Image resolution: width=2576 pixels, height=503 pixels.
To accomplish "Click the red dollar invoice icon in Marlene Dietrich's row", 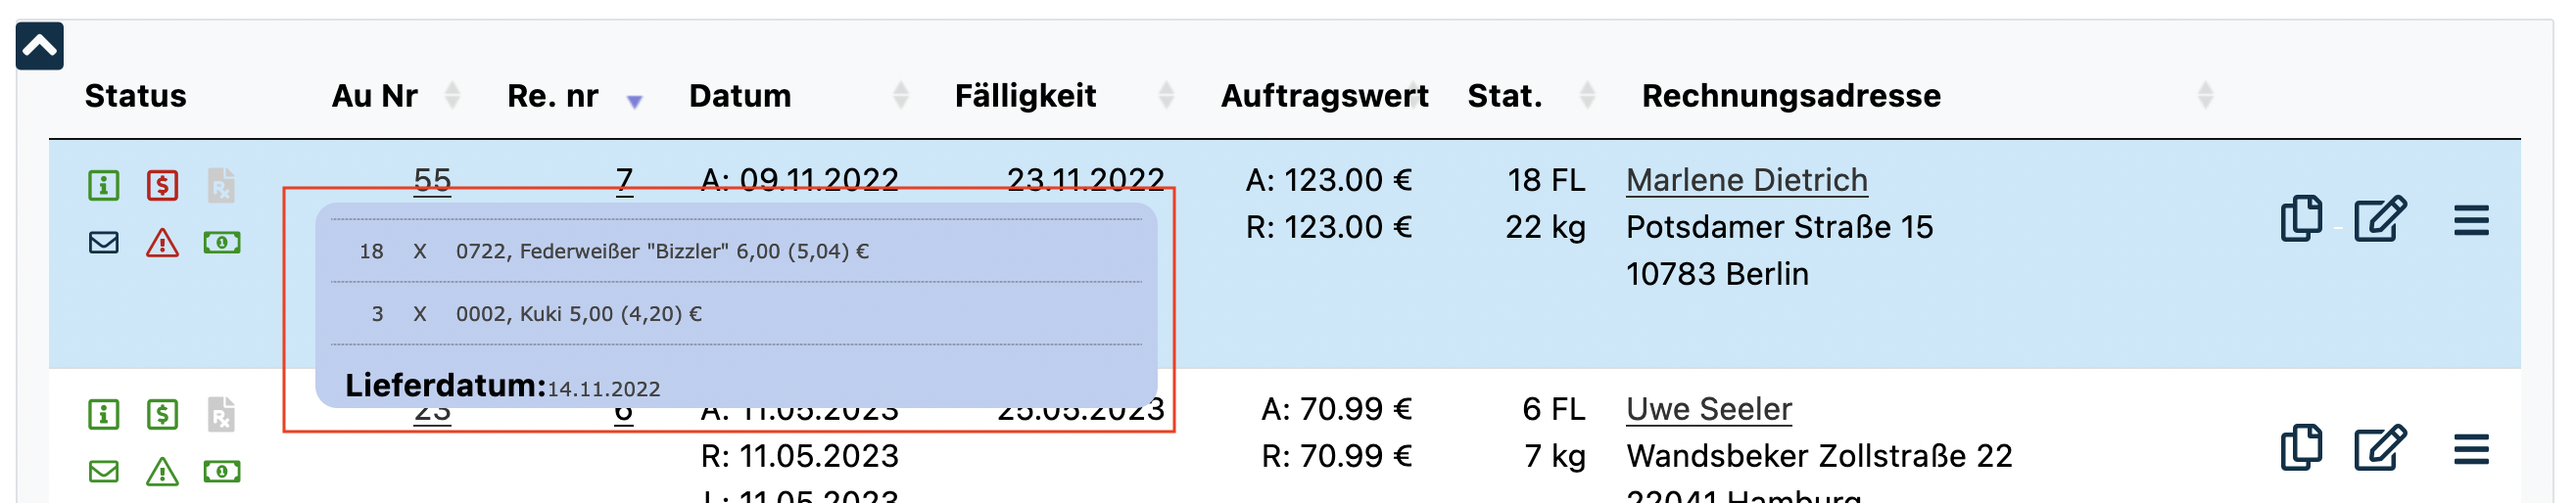I will click(x=162, y=185).
